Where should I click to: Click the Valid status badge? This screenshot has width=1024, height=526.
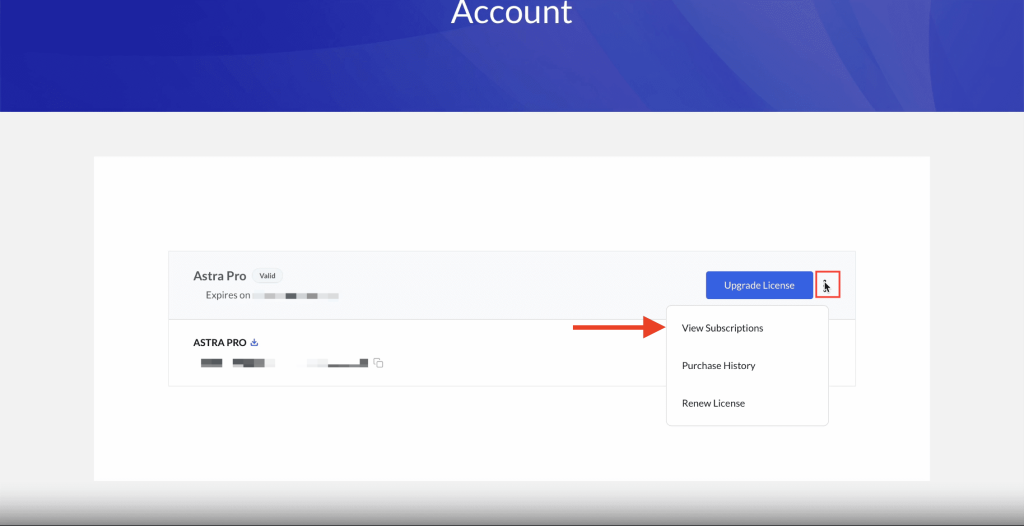coord(267,276)
